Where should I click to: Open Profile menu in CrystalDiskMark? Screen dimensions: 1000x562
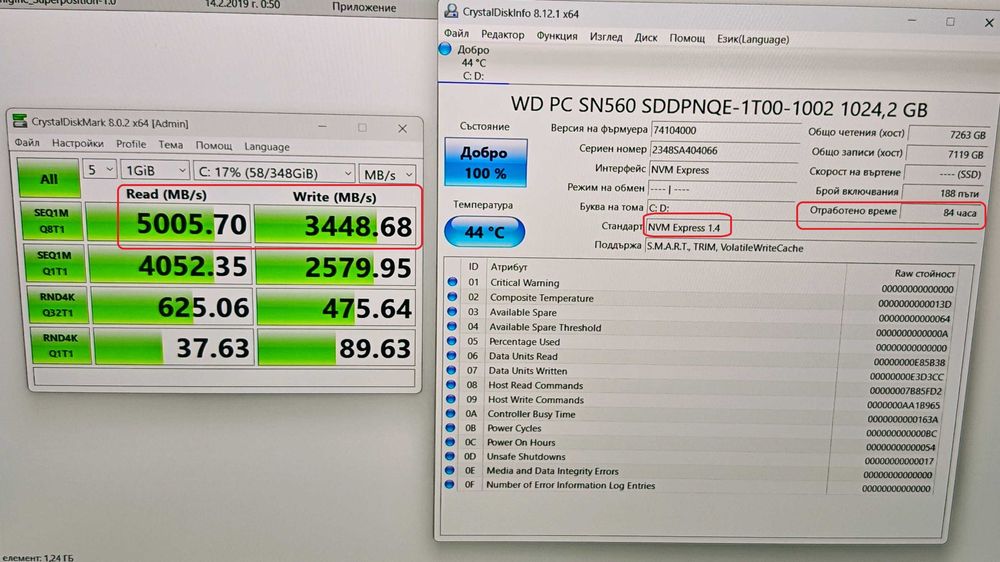click(x=131, y=144)
